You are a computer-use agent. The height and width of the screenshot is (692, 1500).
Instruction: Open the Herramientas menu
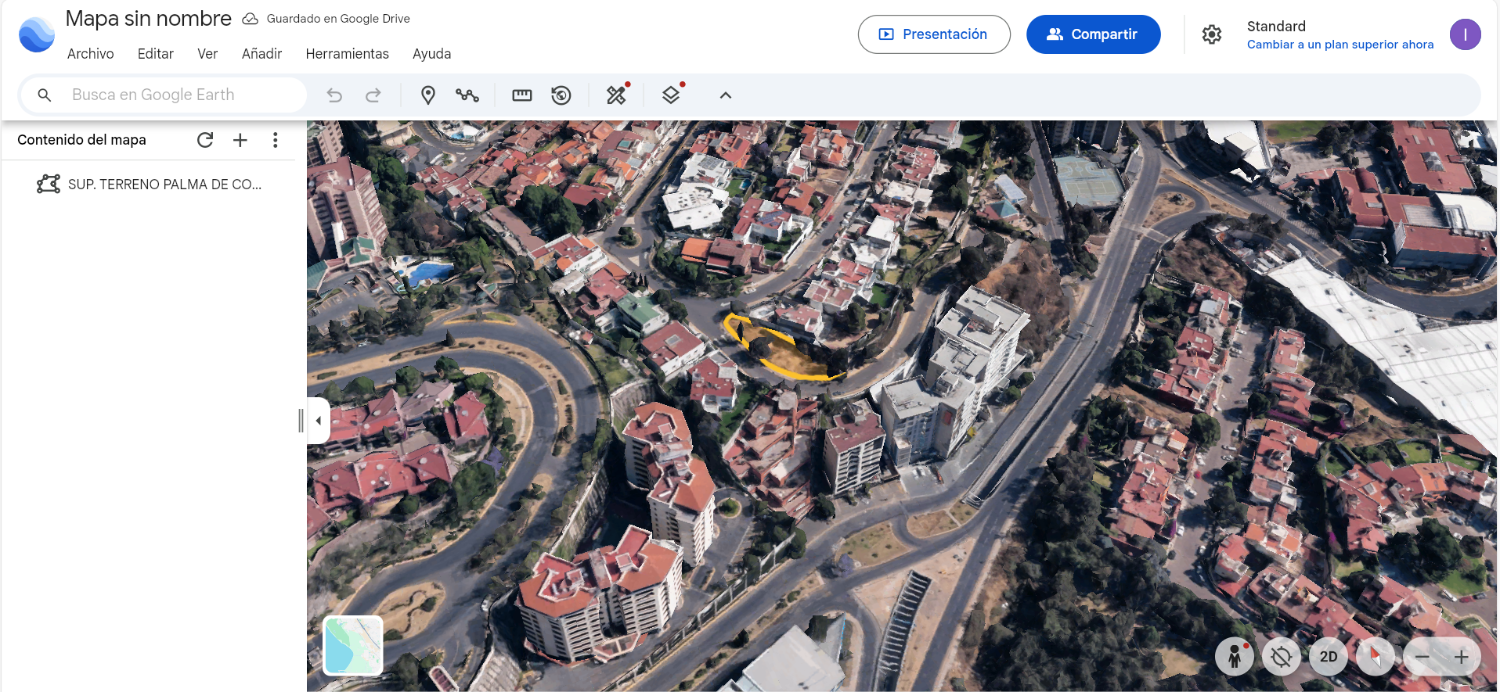tap(347, 54)
